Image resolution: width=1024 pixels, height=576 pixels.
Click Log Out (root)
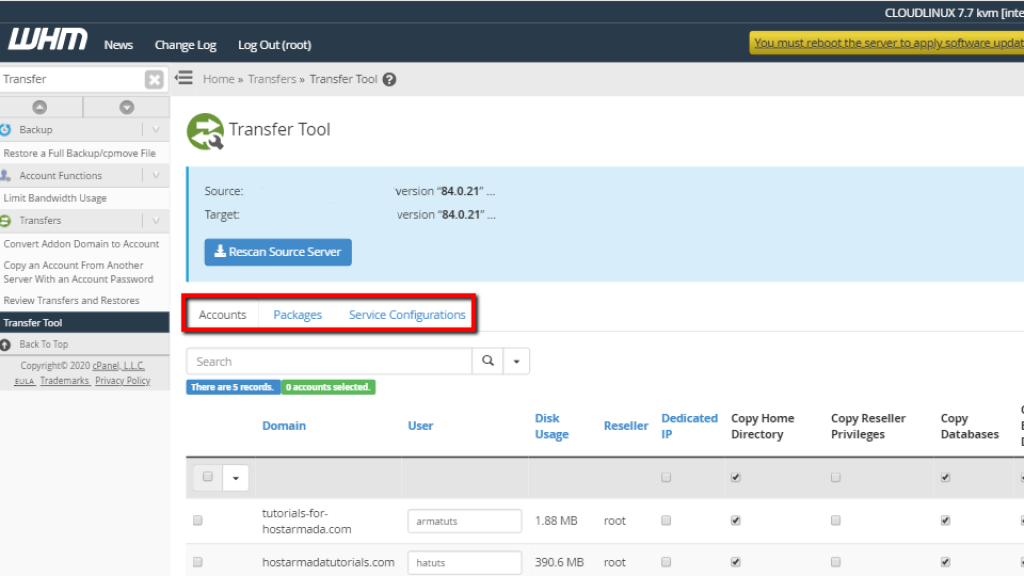[x=274, y=44]
